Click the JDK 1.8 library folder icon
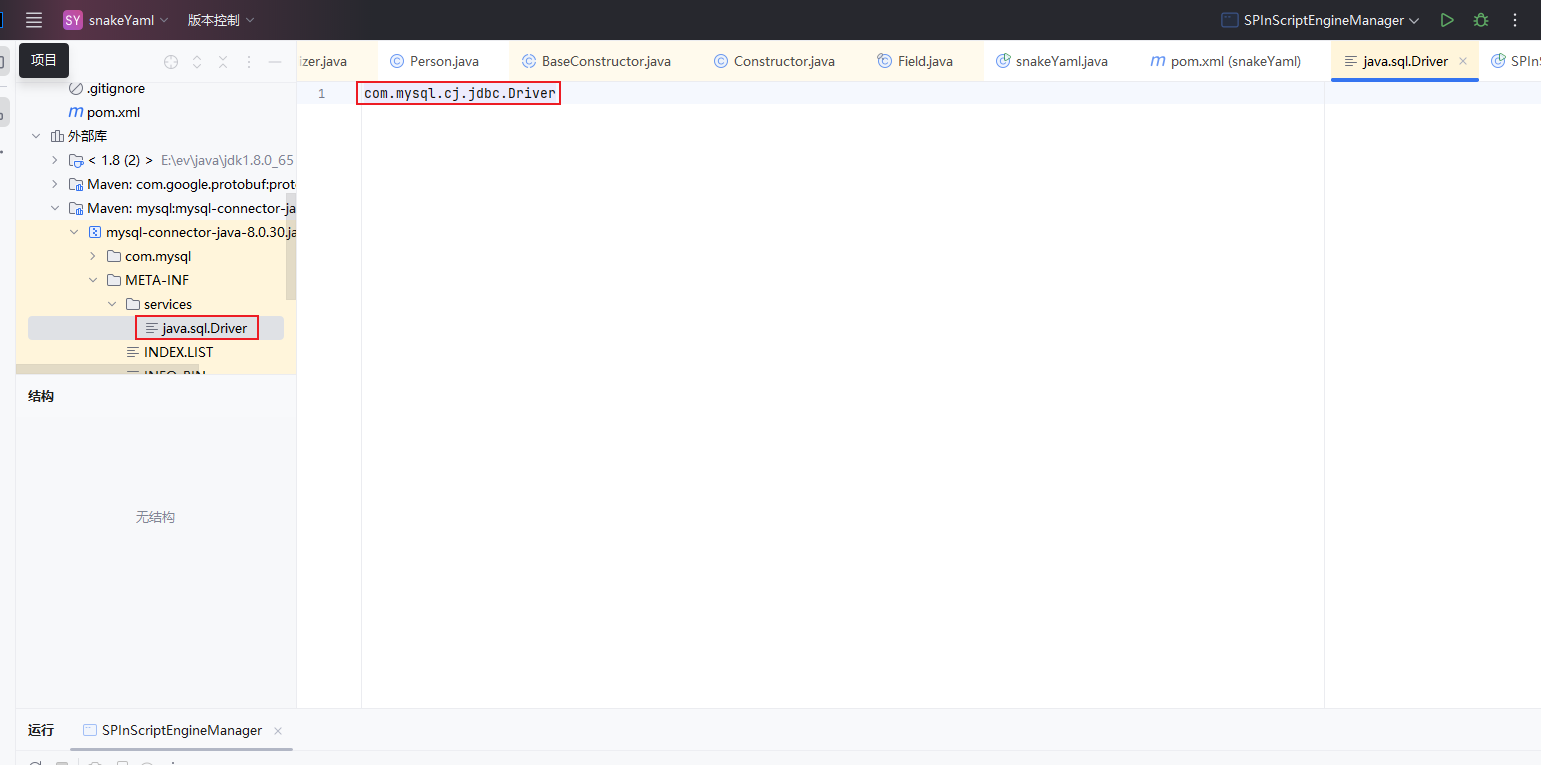Screen dimensions: 1541x765 tap(75, 160)
